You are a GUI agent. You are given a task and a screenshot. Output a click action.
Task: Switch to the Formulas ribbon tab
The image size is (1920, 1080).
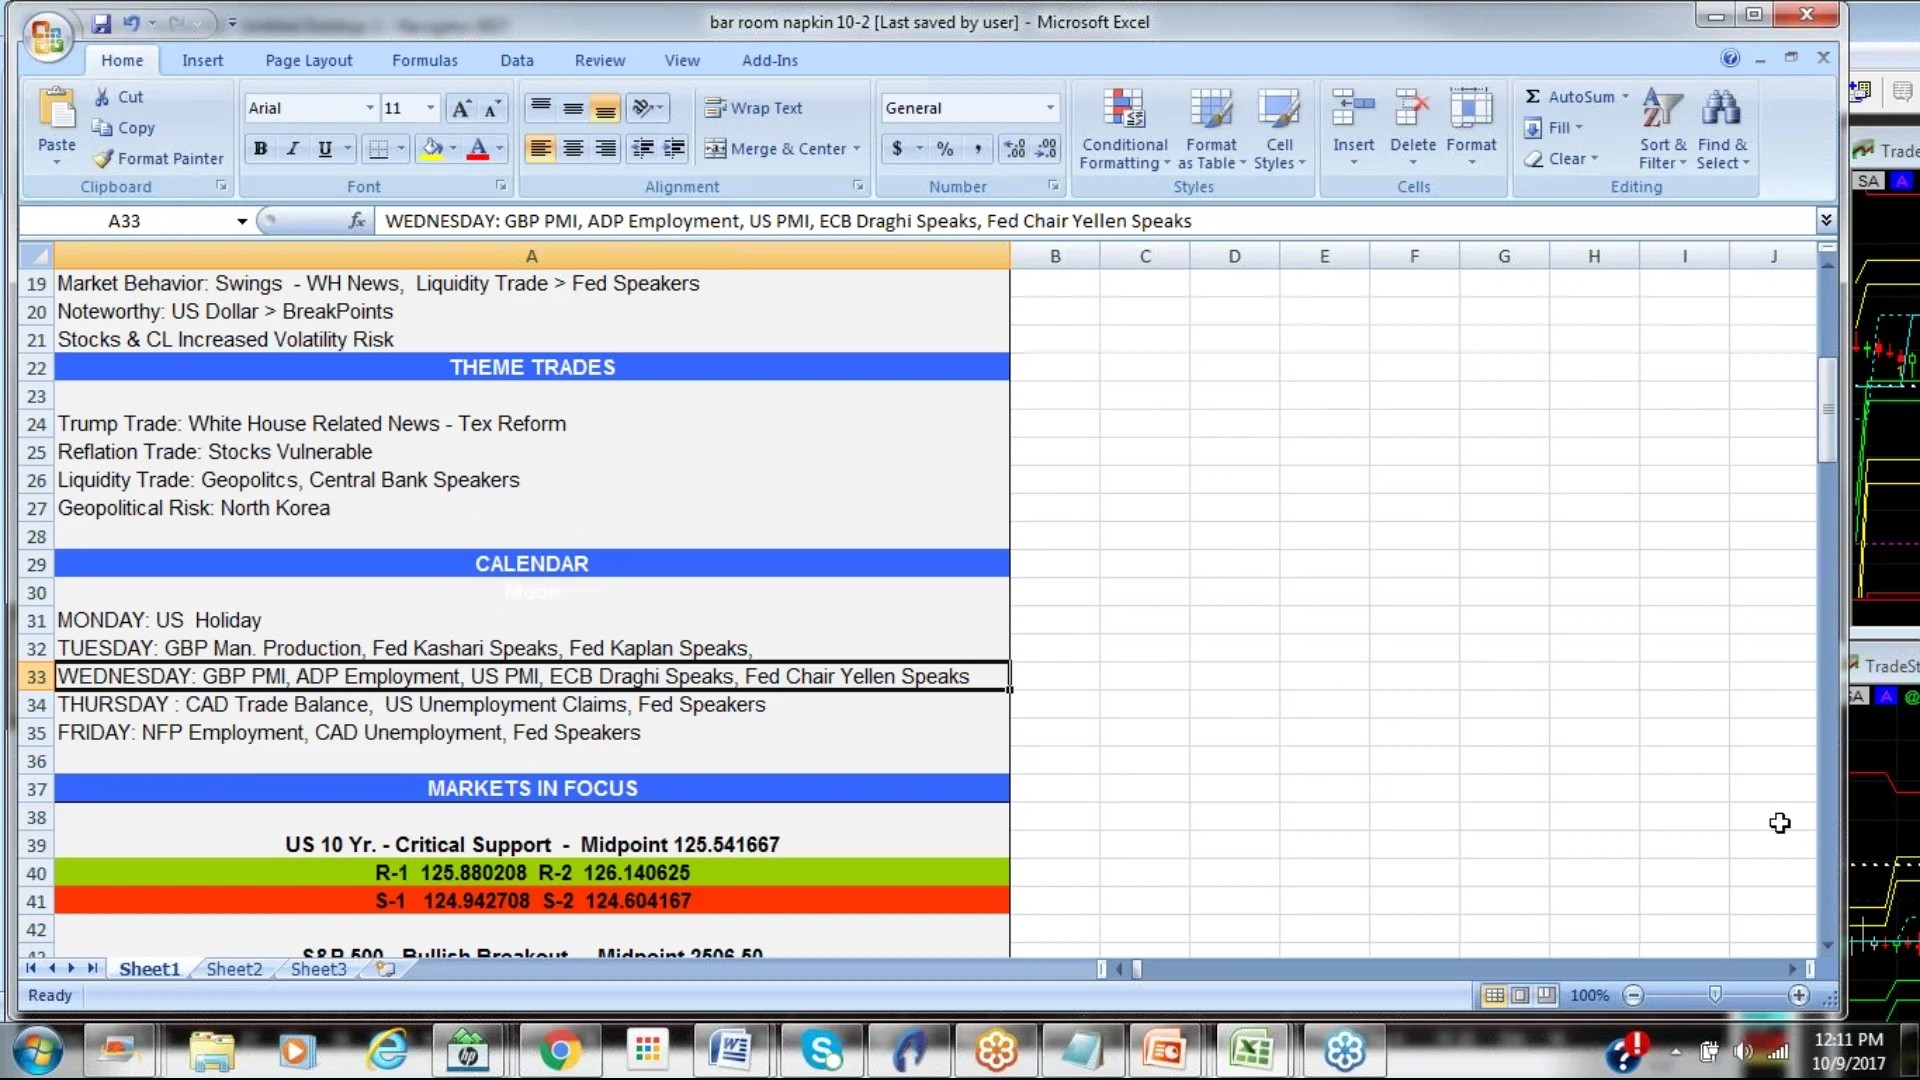point(424,60)
